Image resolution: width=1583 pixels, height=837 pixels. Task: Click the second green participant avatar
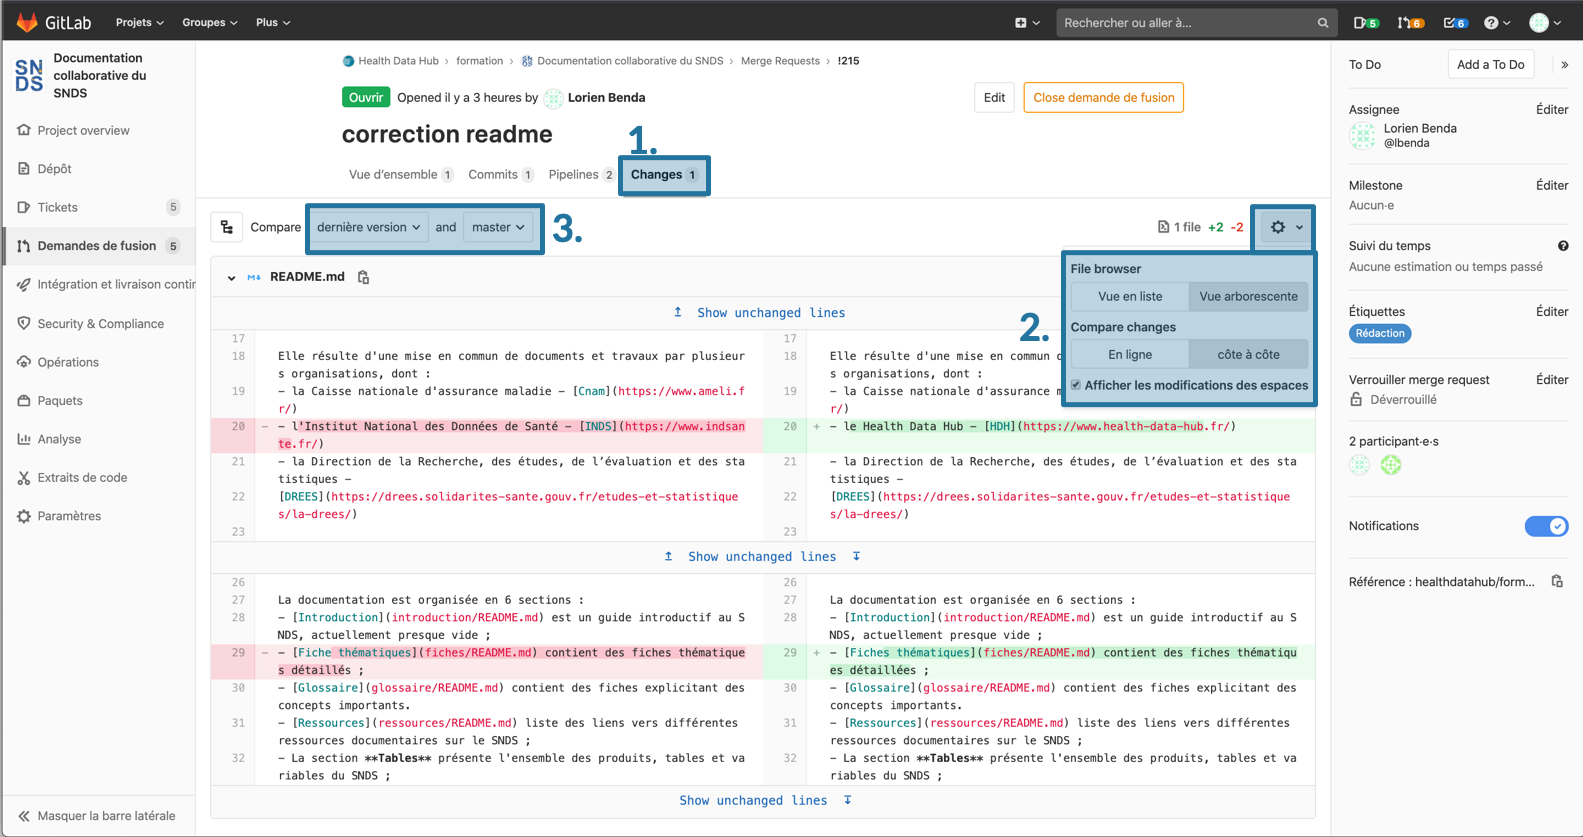pos(1391,465)
